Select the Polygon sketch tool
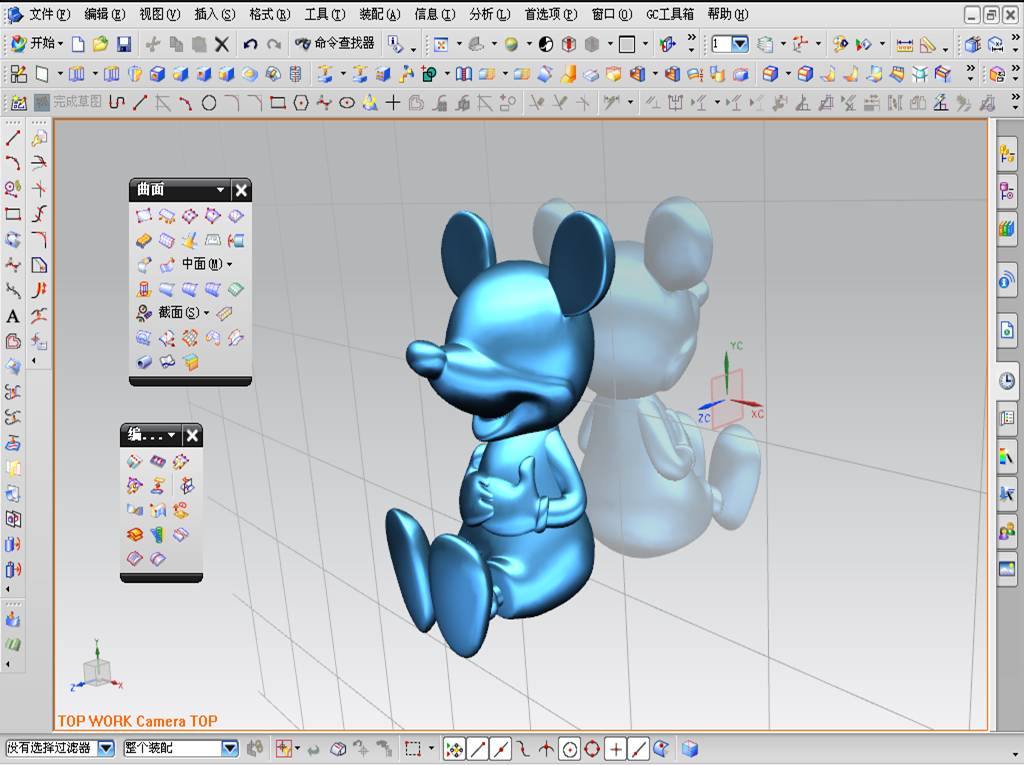Screen dimensions: 1024x765 (x=300, y=102)
